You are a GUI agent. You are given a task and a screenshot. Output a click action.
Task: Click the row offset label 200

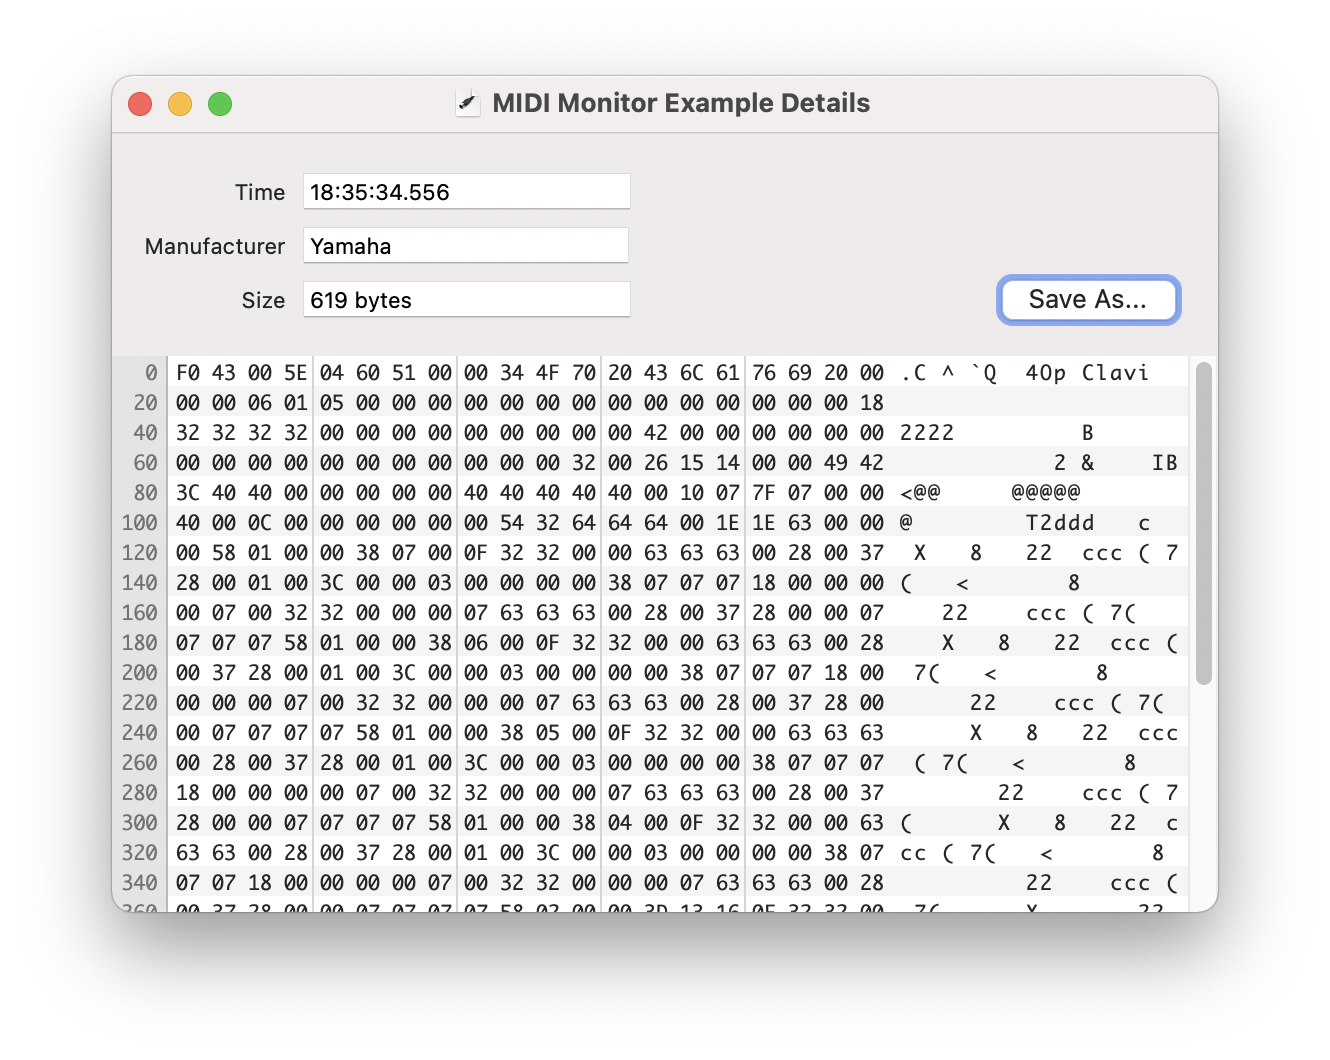pyautogui.click(x=139, y=673)
